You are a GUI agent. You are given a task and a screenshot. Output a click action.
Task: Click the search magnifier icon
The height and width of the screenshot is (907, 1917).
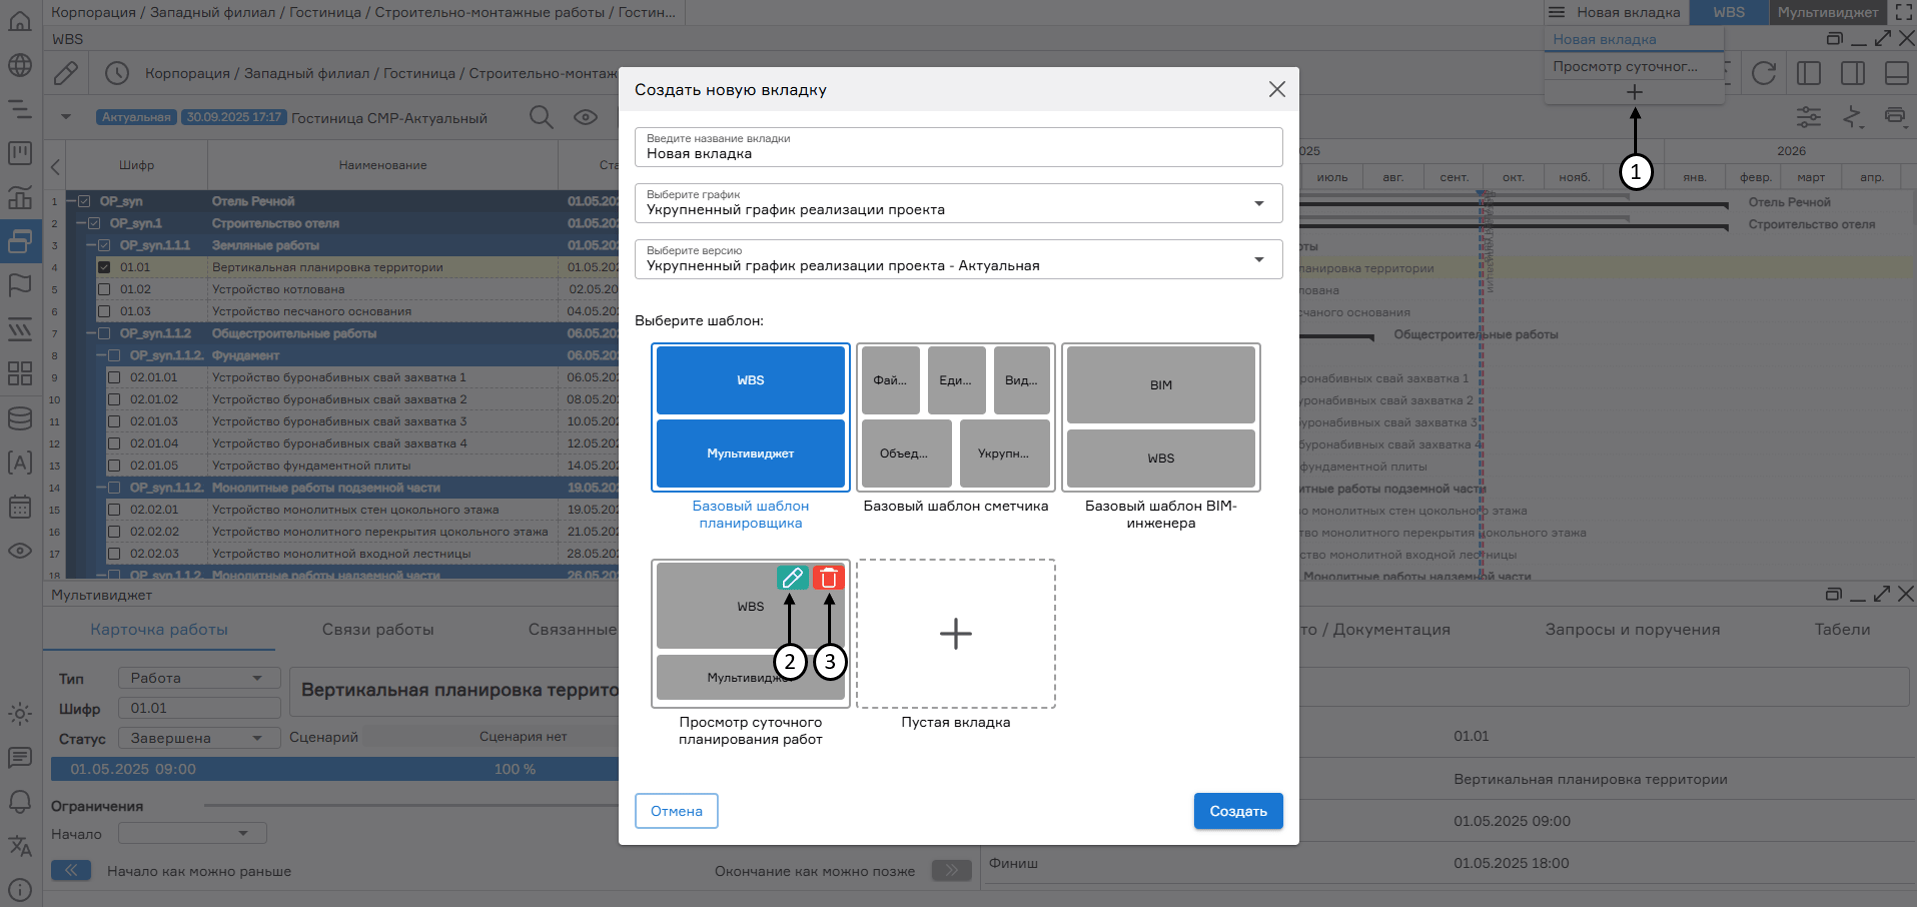[x=541, y=117]
